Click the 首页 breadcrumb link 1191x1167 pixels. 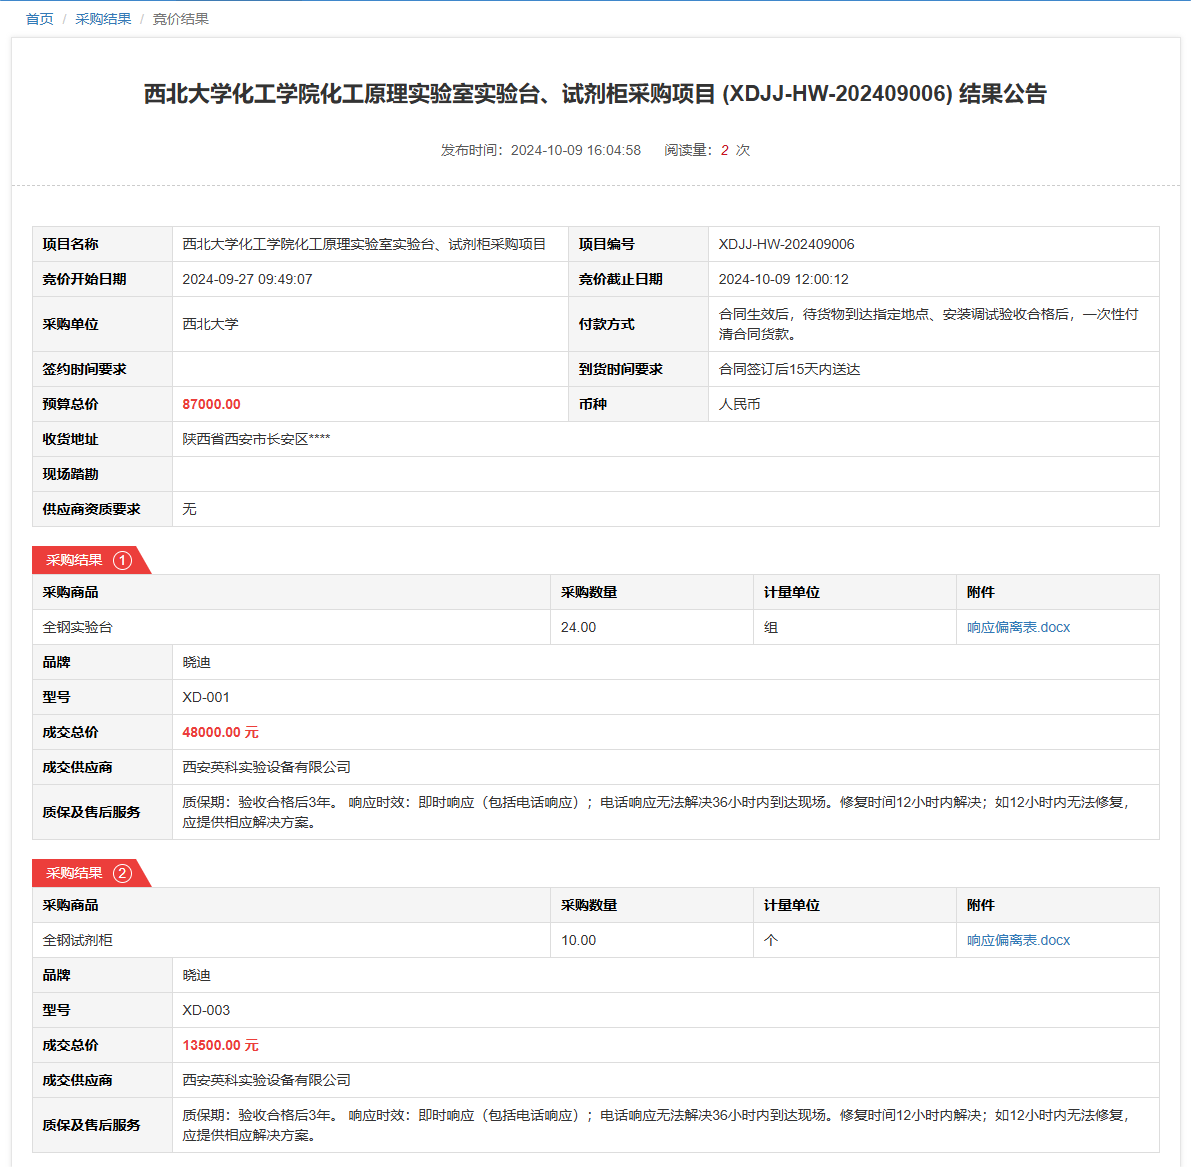click(x=39, y=19)
